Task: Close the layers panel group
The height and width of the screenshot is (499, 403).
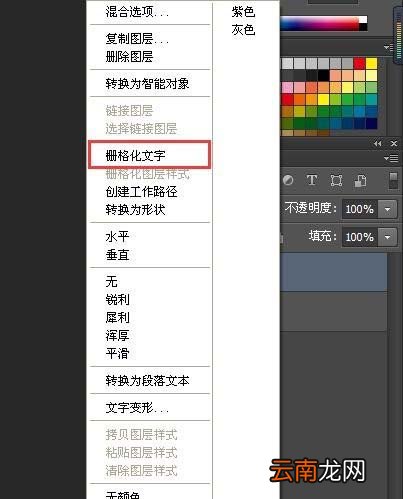Action: tap(394, 144)
